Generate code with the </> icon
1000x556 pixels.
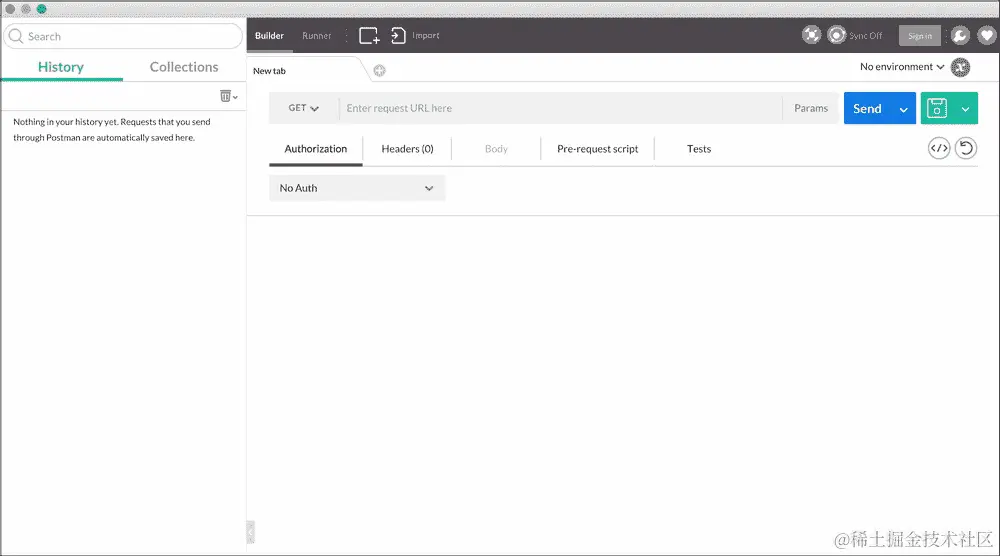pos(939,149)
